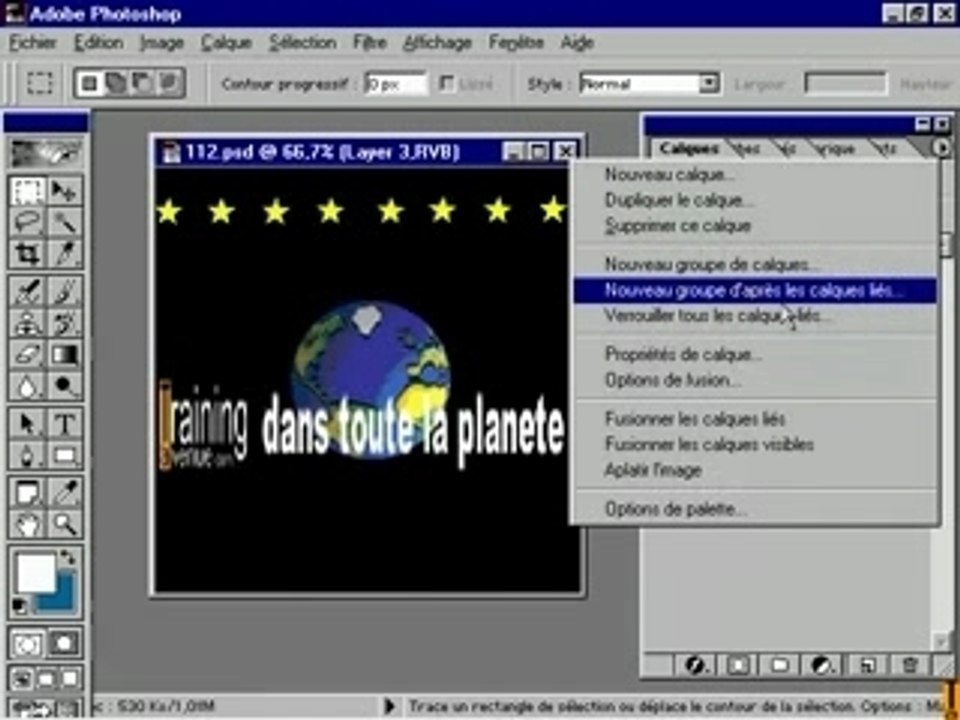
Task: Select the Zoom tool
Action: [64, 524]
